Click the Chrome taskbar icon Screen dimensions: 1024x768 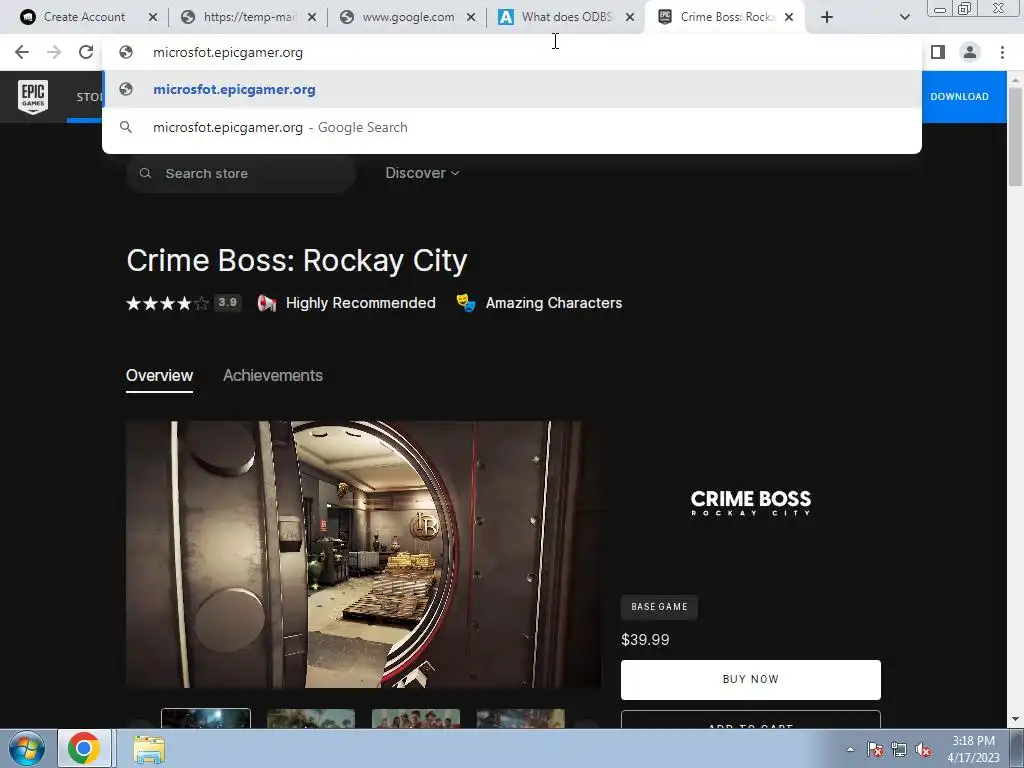pos(84,748)
